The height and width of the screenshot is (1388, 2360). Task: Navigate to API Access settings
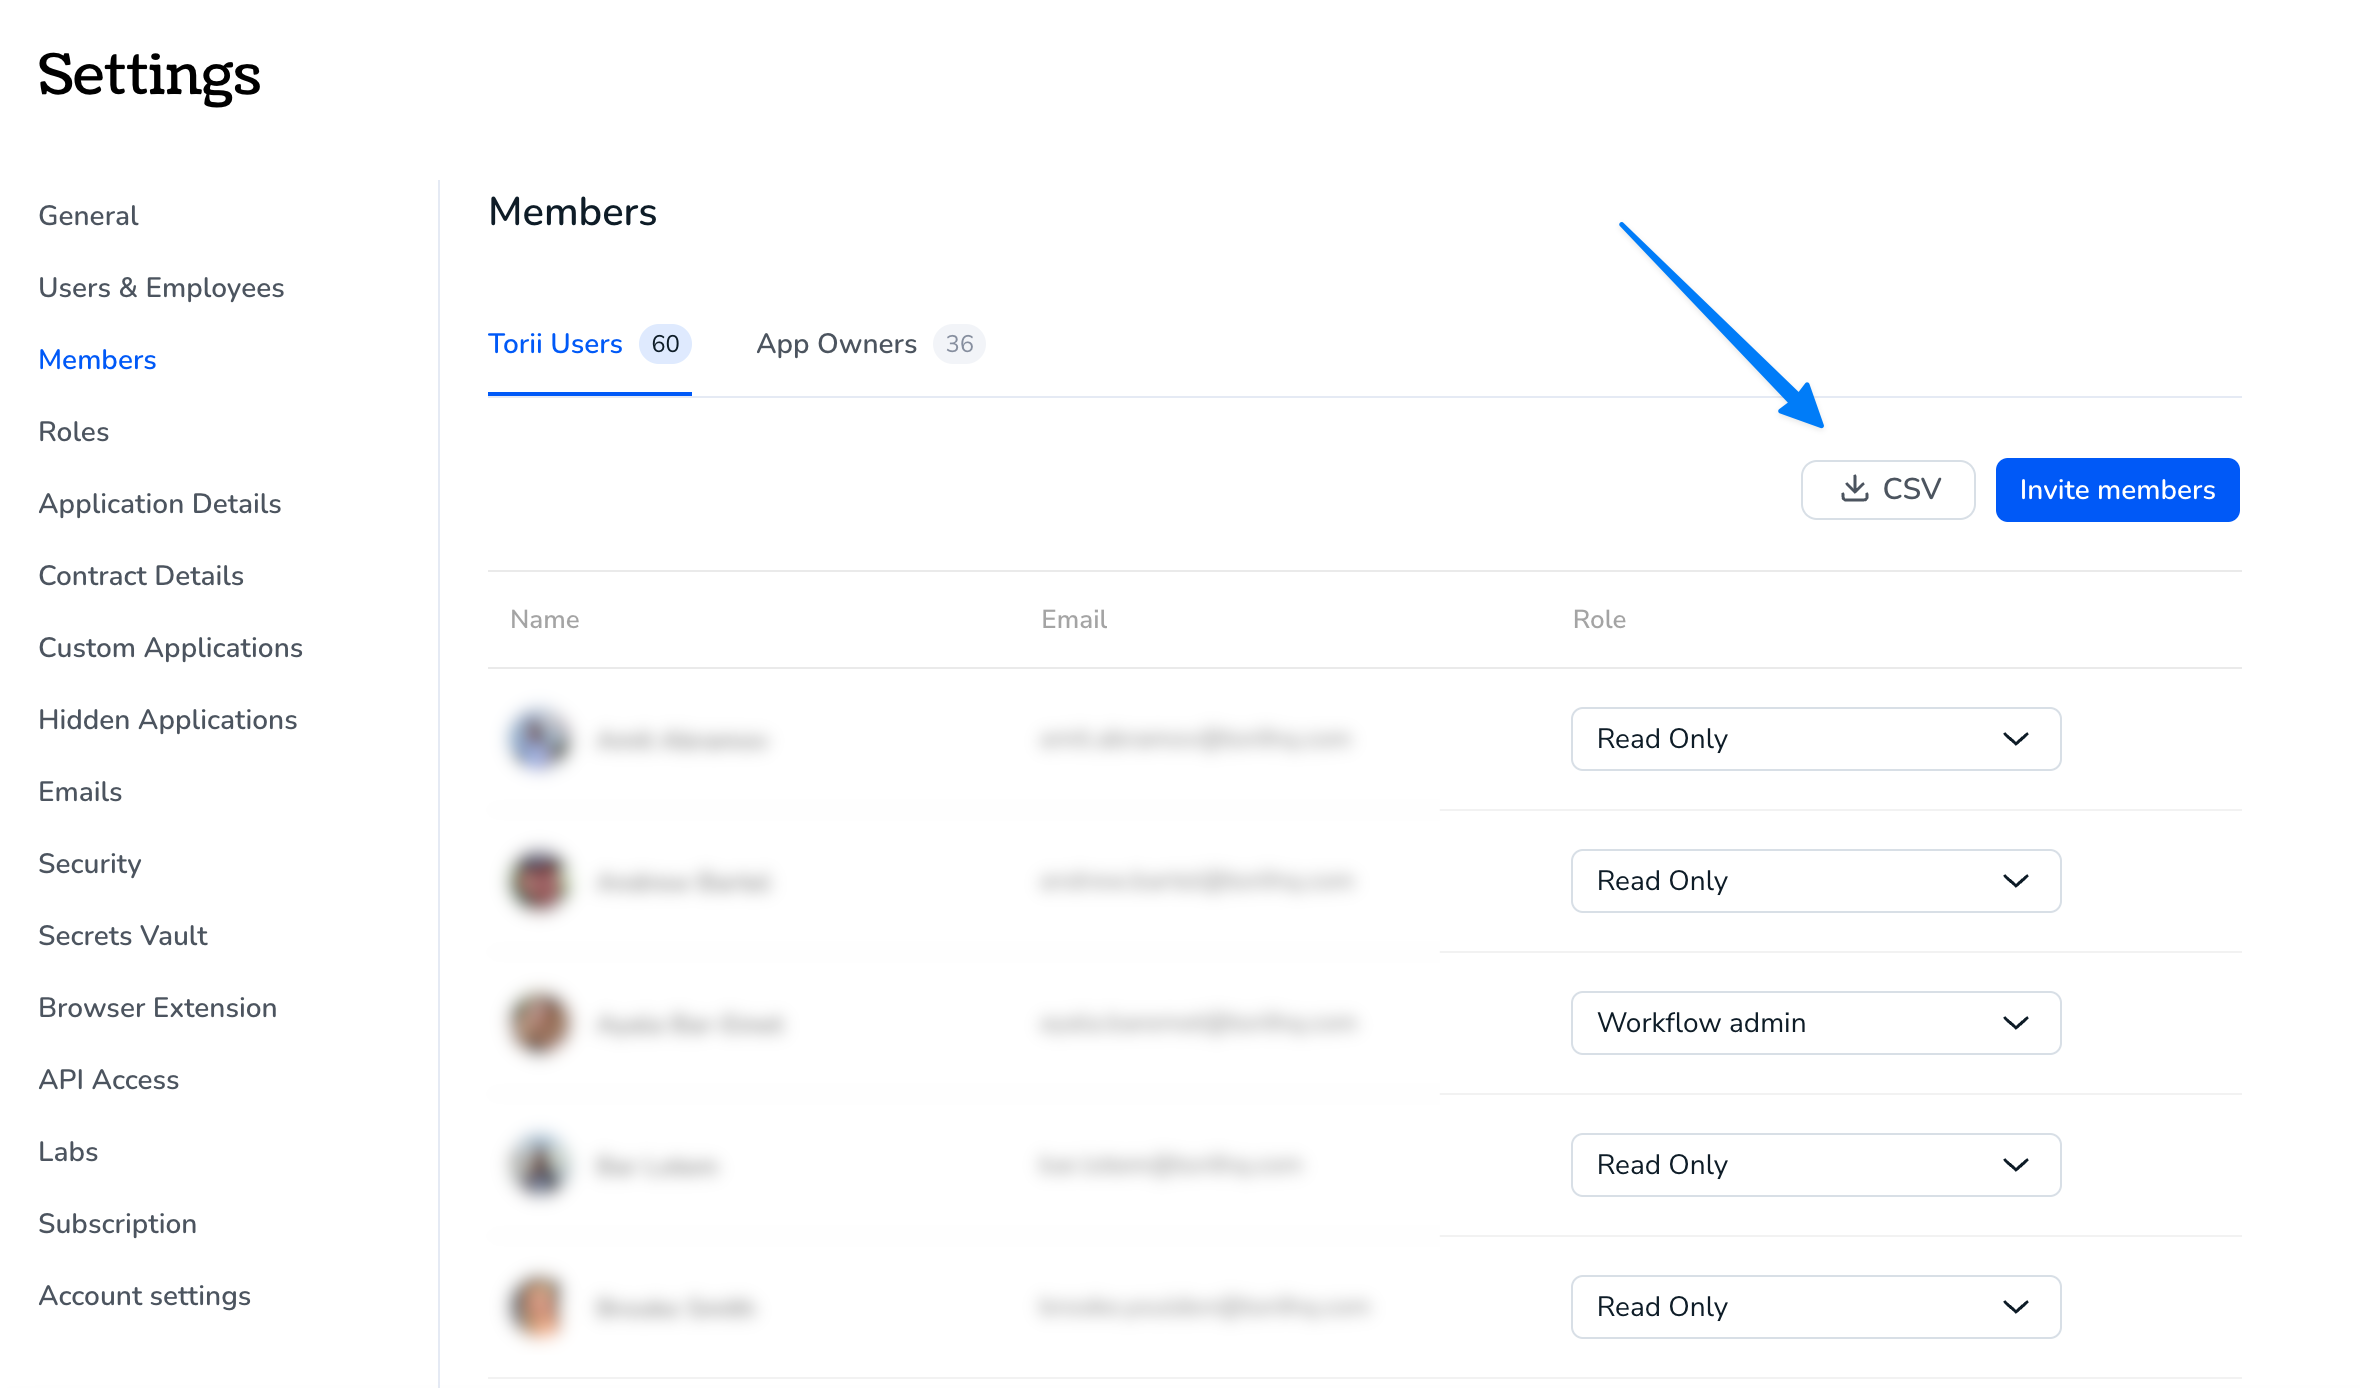point(109,1080)
